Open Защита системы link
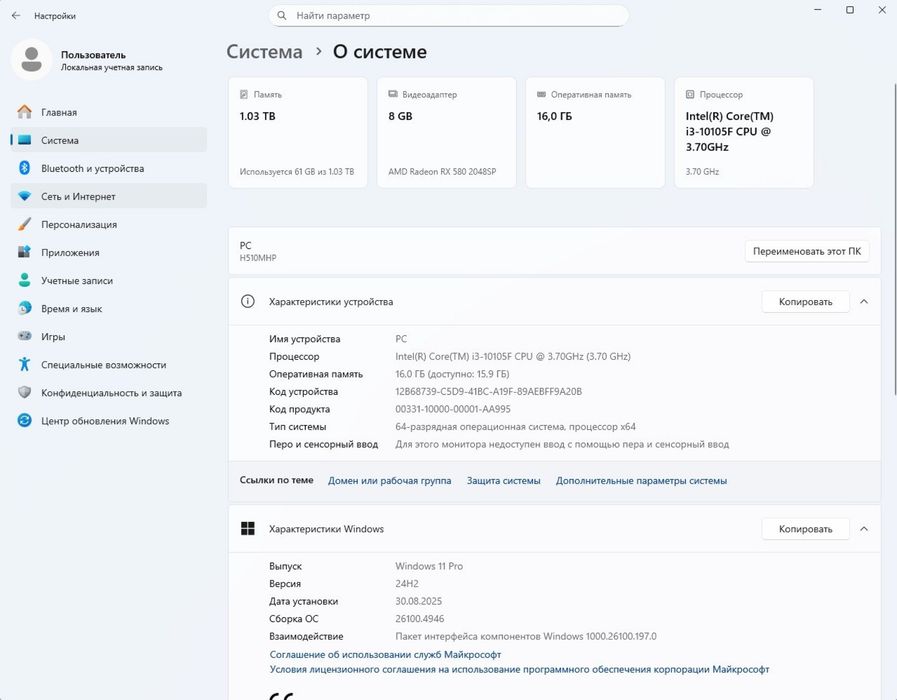The image size is (897, 700). click(503, 480)
